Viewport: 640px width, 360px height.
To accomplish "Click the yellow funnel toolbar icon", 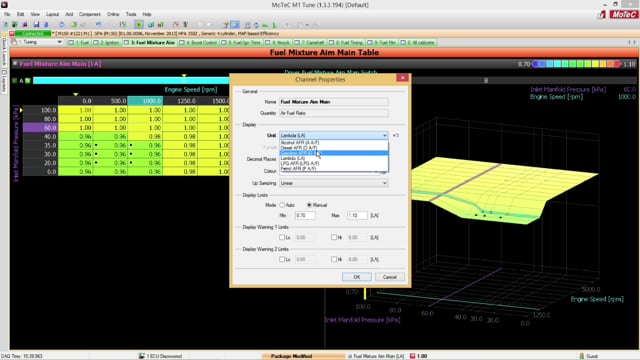I will (226, 25).
